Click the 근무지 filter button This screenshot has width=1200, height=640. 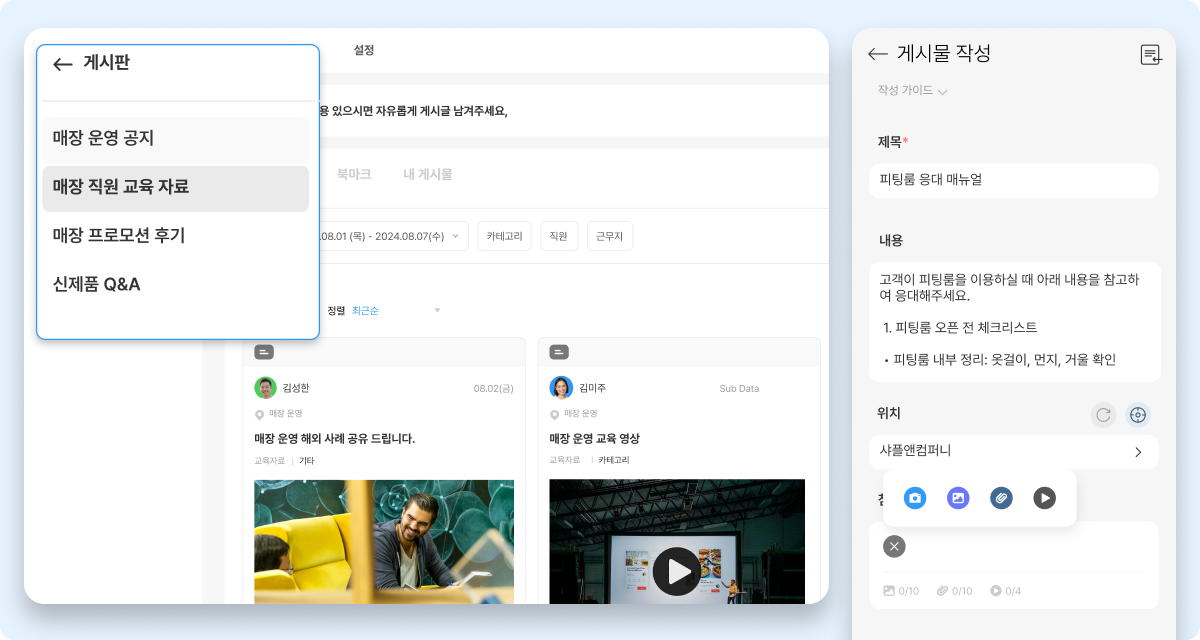point(609,236)
